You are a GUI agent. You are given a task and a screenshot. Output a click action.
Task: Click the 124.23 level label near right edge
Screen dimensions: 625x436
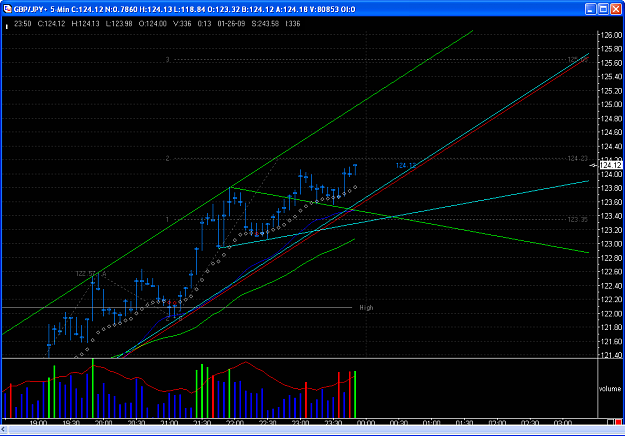pyautogui.click(x=577, y=159)
